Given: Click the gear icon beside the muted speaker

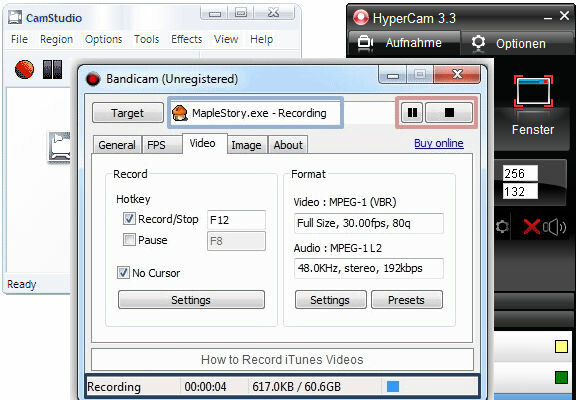Looking at the screenshot, I should tap(502, 226).
